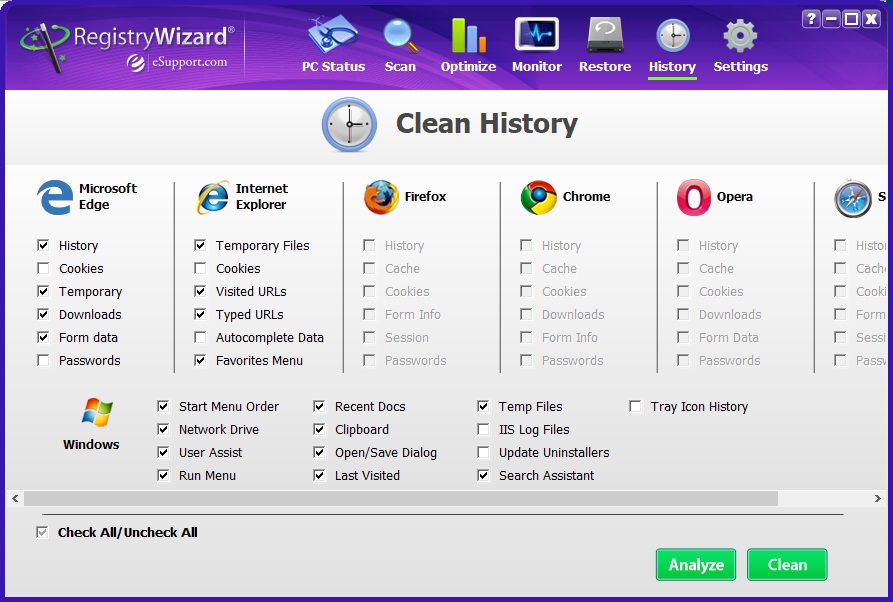The image size is (893, 602).
Task: Click the Microsoft Edge browser icon
Action: (55, 197)
